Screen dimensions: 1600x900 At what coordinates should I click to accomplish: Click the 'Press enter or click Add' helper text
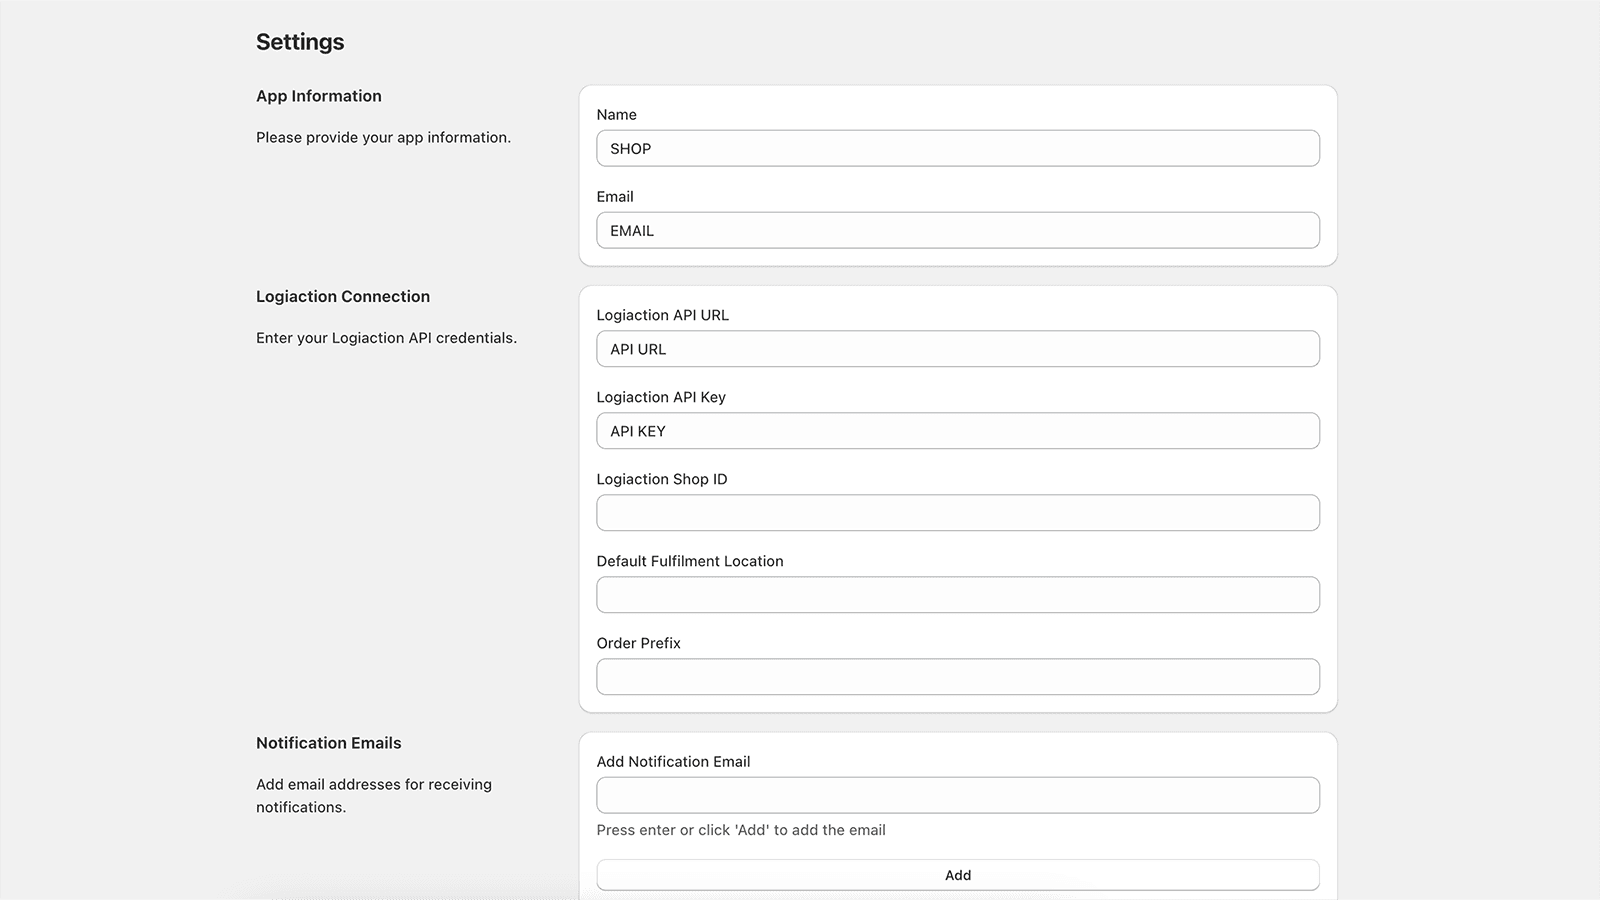click(740, 830)
